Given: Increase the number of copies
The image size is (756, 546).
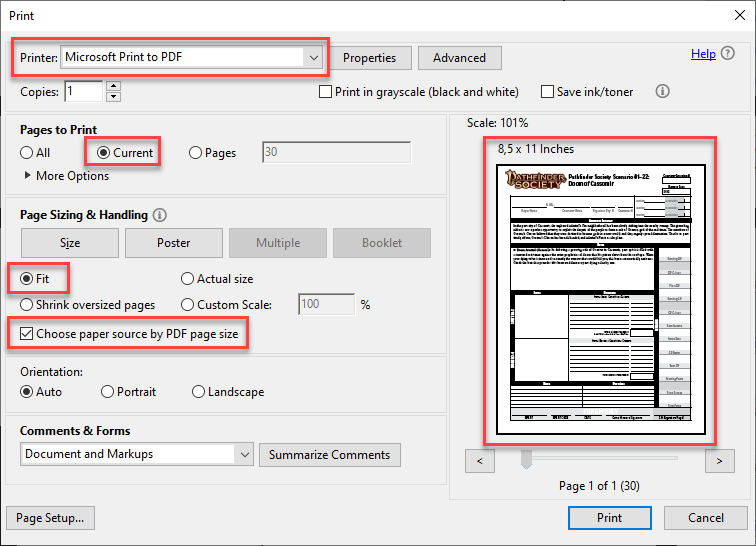Looking at the screenshot, I should tap(113, 86).
